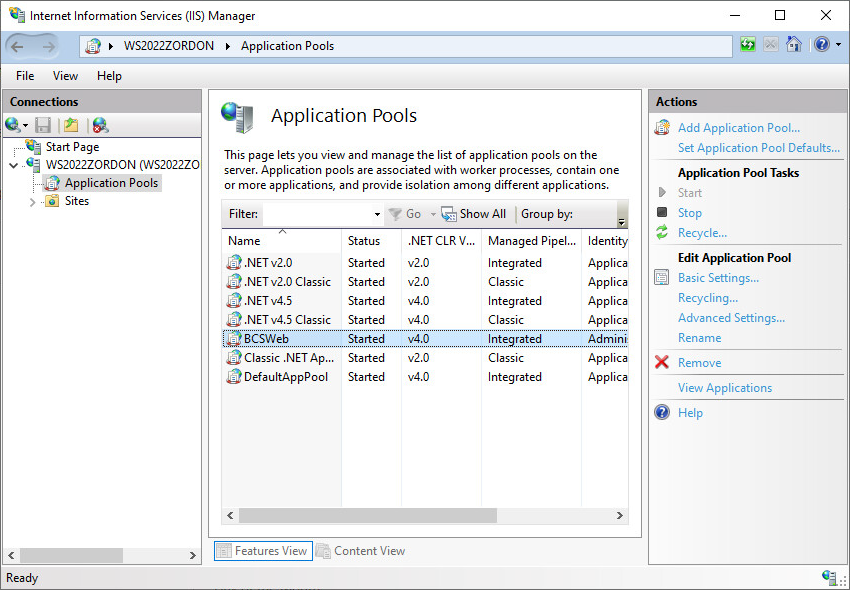Image resolution: width=850 pixels, height=590 pixels.
Task: Click the Refresh icon in the address bar
Action: pyautogui.click(x=748, y=45)
